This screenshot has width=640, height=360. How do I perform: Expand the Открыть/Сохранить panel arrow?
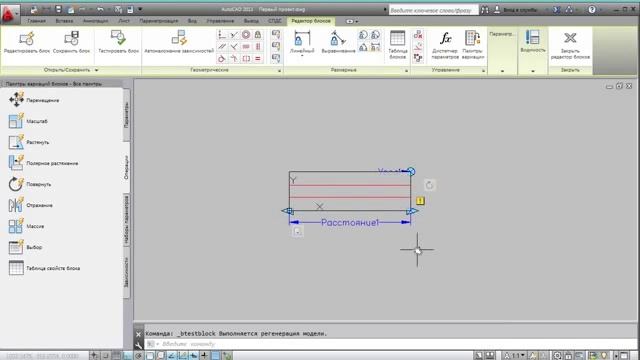97,70
